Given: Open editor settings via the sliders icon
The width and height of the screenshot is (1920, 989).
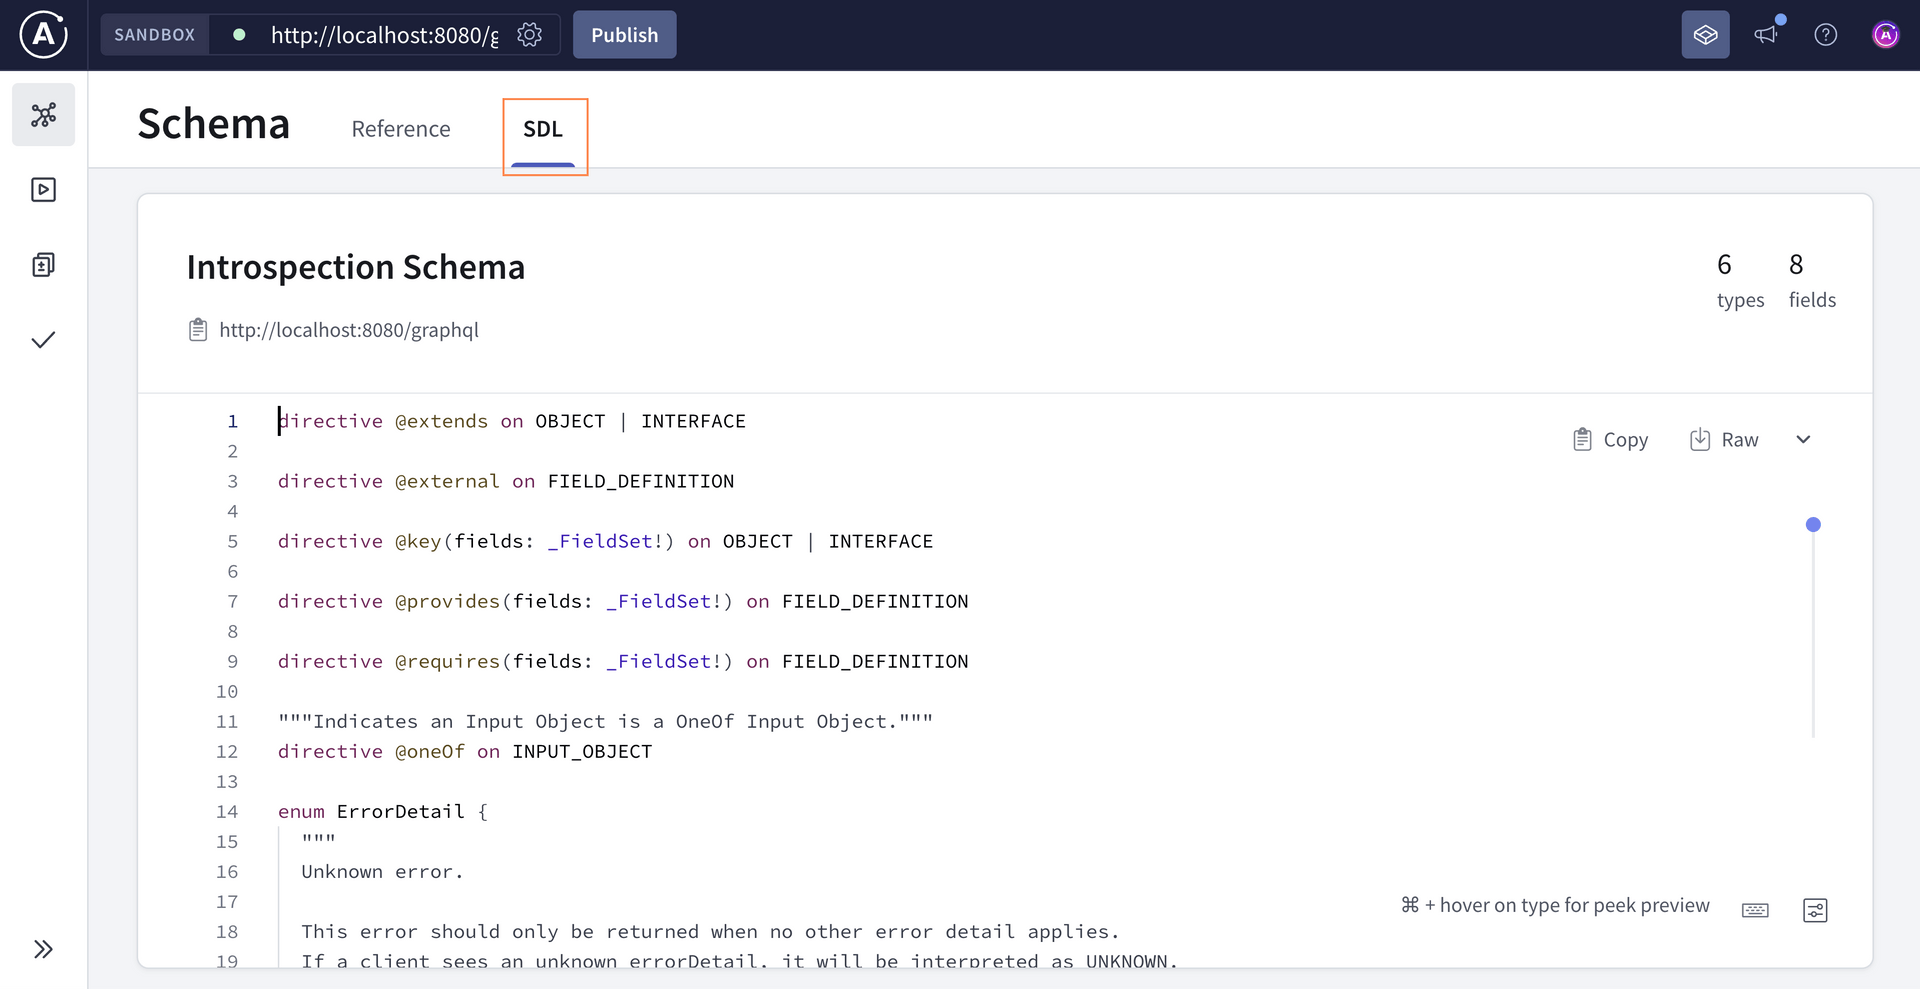Looking at the screenshot, I should 1815,910.
